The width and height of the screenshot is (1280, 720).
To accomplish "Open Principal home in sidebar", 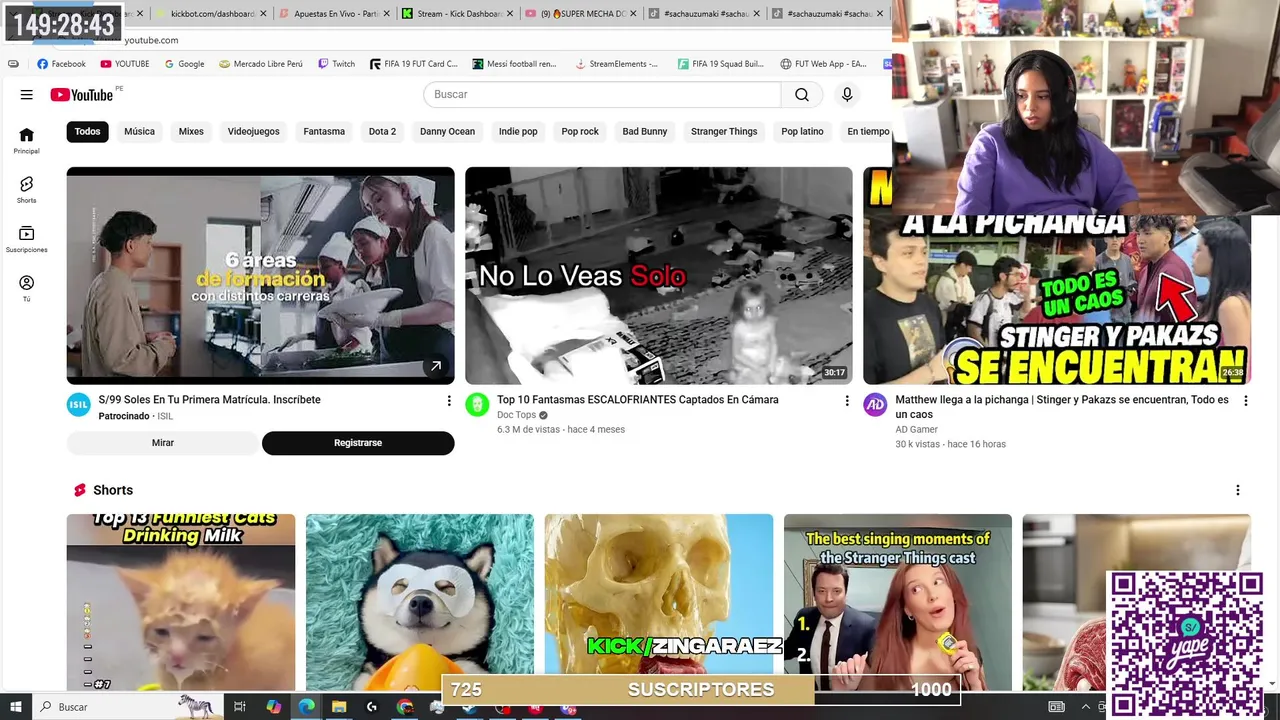I will tap(26, 141).
